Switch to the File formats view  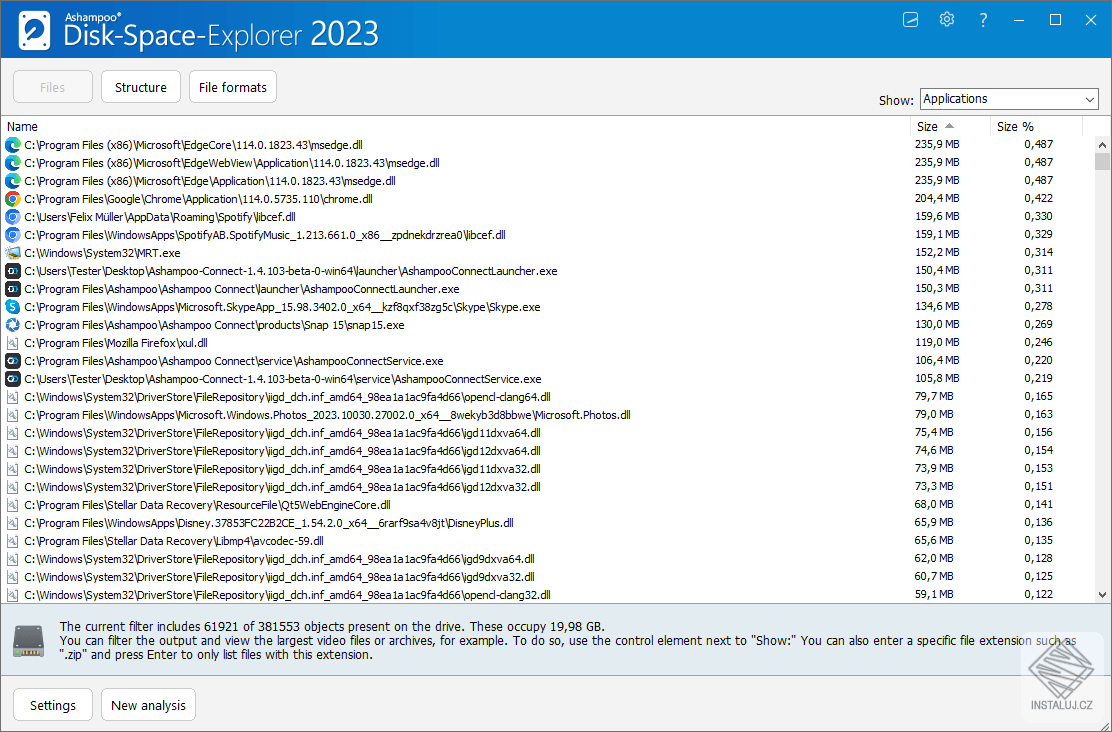click(x=233, y=87)
